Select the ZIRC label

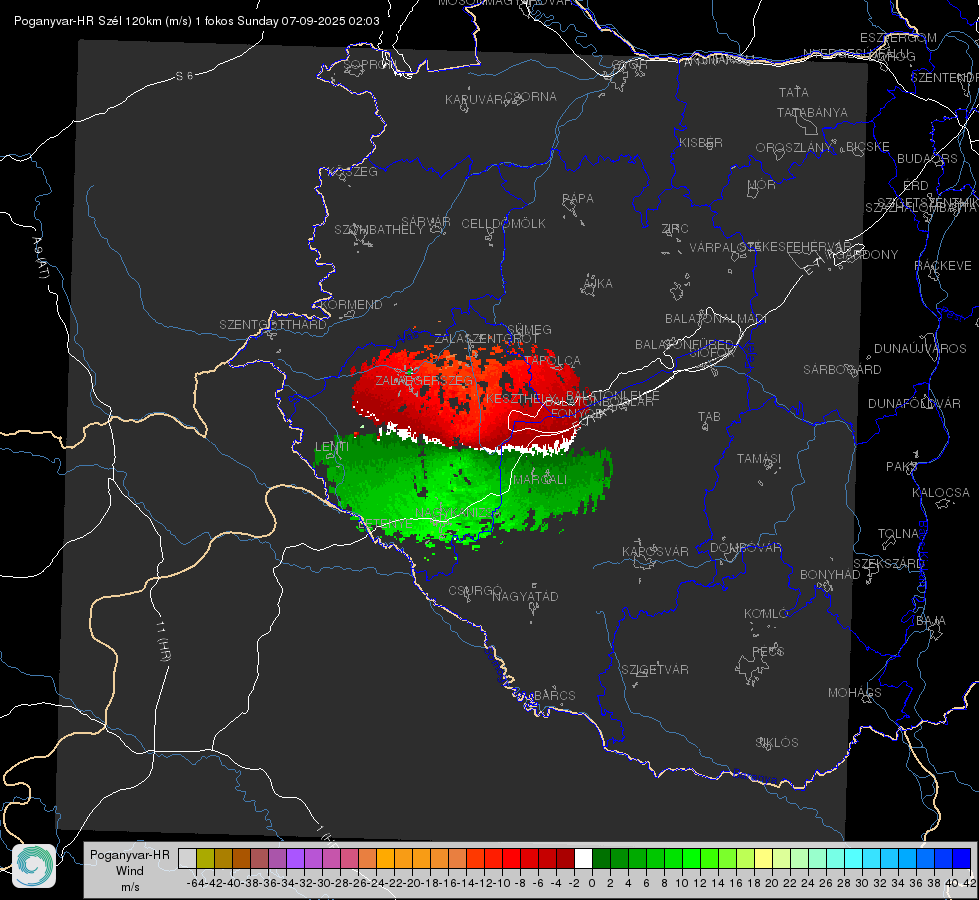[x=675, y=229]
